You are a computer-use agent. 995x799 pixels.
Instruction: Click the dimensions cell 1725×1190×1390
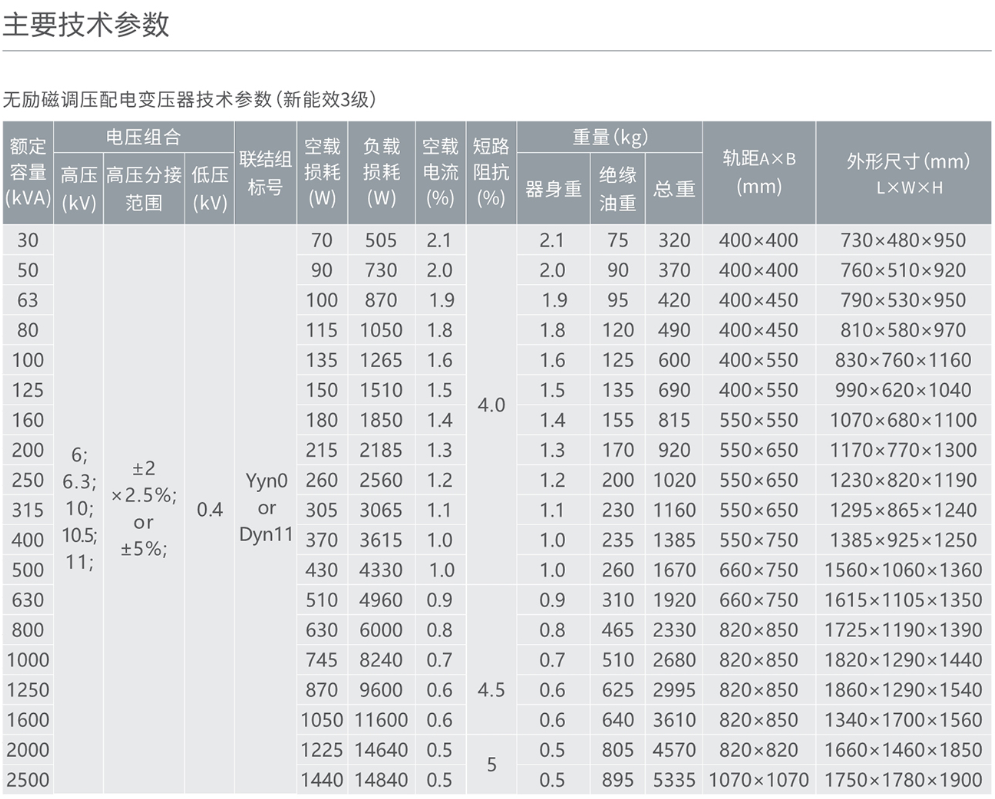904,630
